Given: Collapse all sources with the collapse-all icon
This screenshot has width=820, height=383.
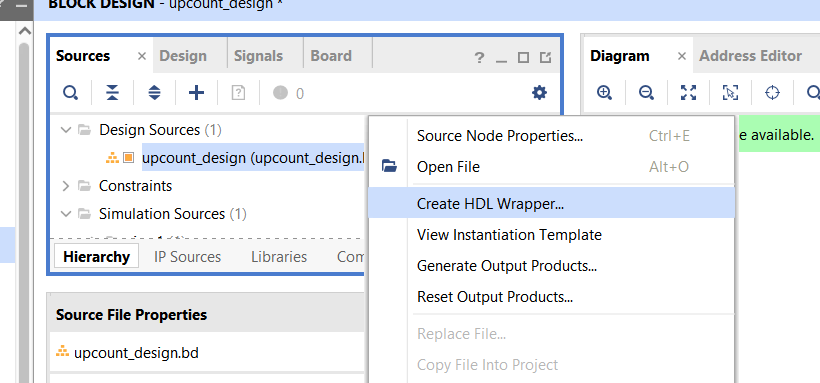Looking at the screenshot, I should [112, 93].
